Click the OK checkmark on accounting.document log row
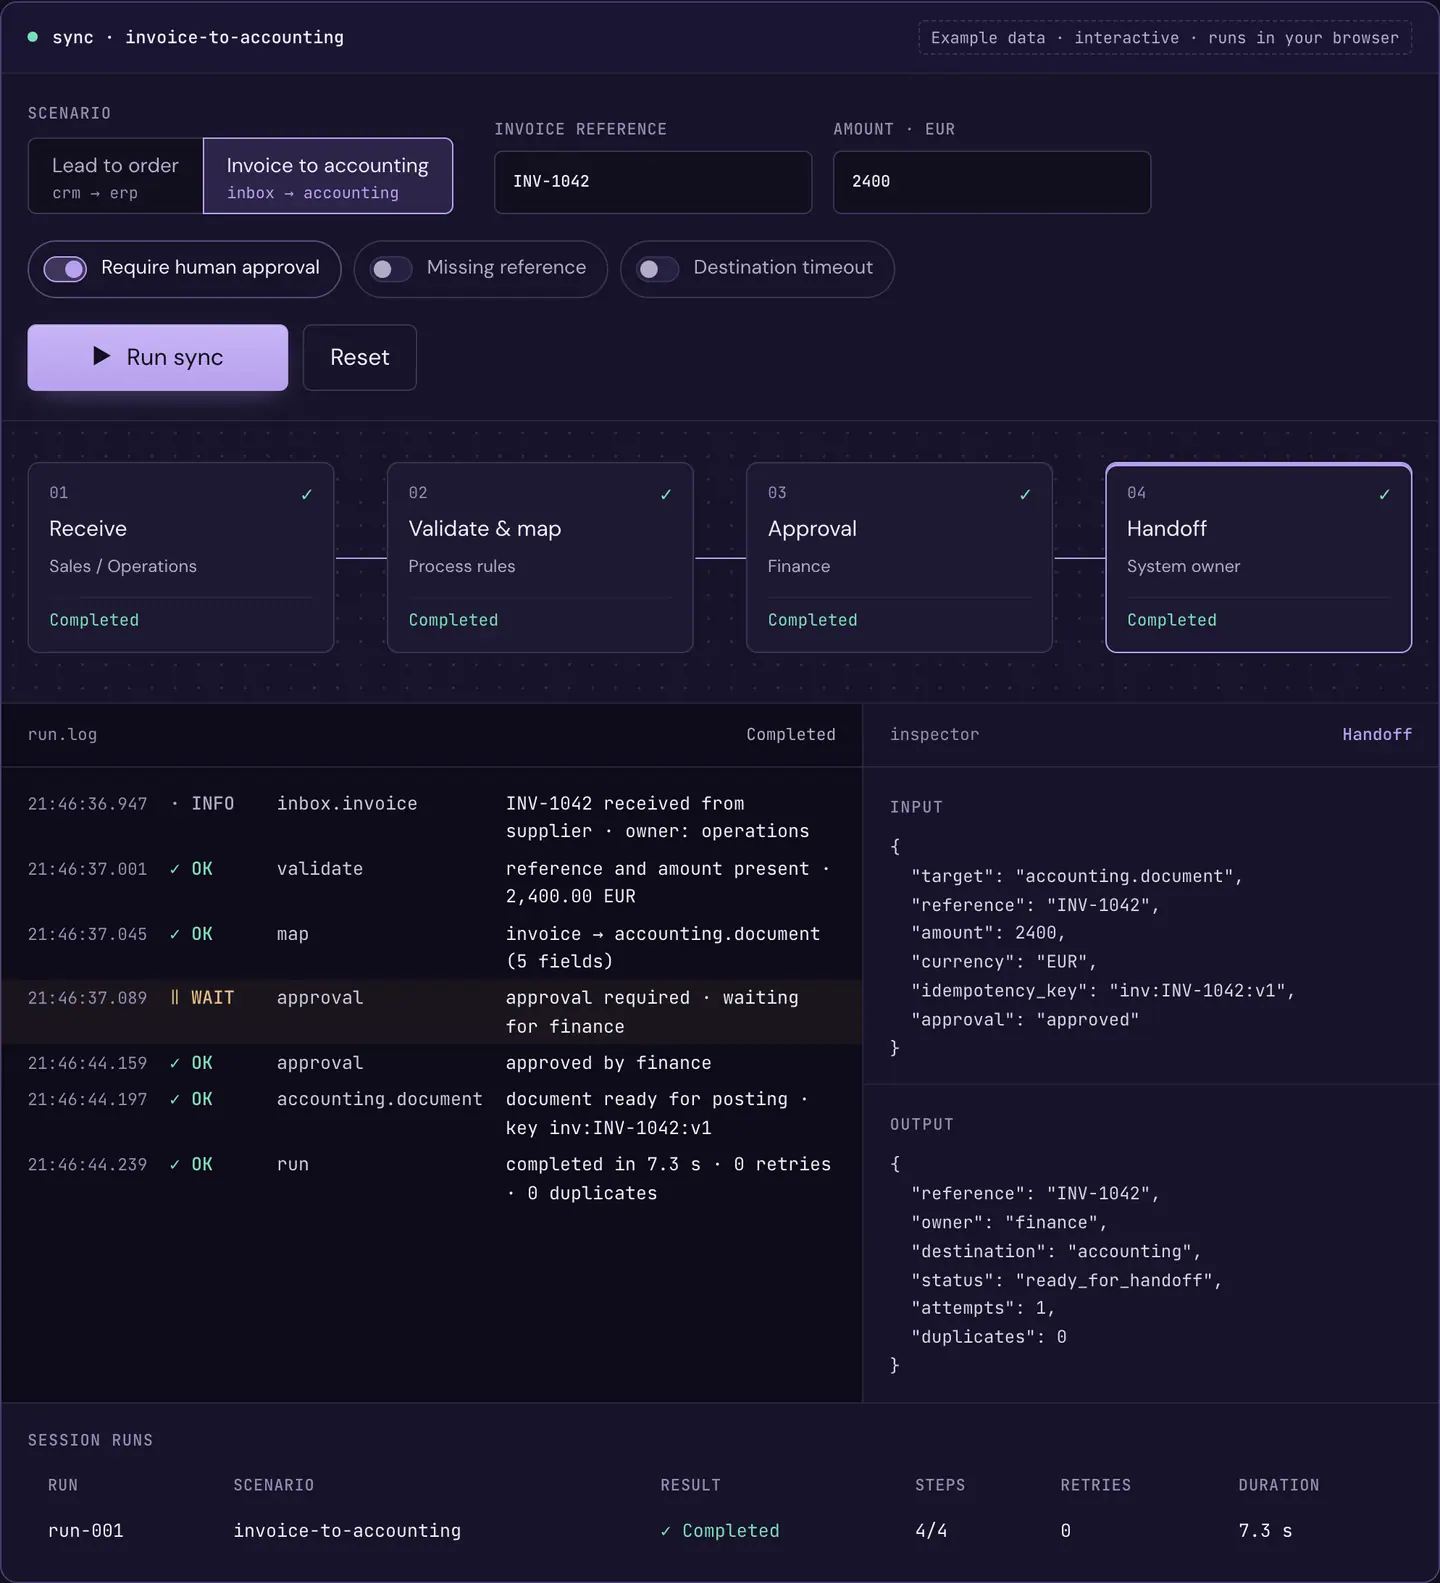 tap(175, 1099)
